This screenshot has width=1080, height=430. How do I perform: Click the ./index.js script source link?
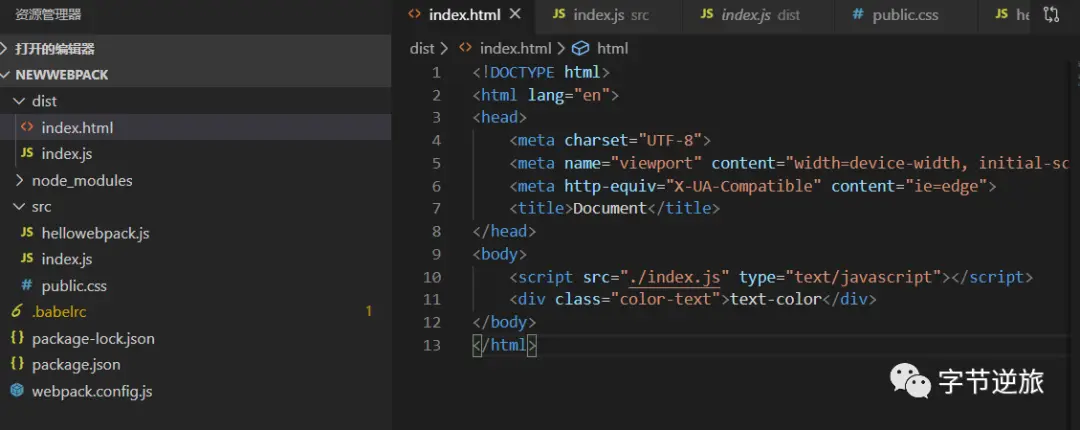pyautogui.click(x=674, y=277)
